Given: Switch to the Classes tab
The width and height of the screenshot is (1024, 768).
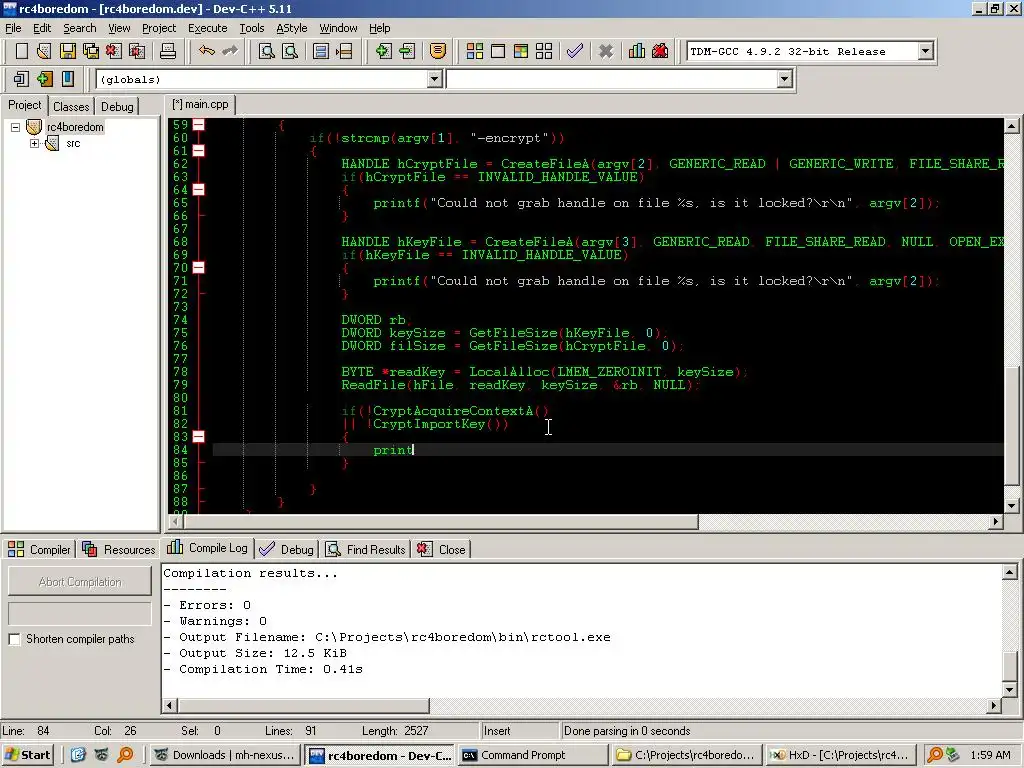Looking at the screenshot, I should click(71, 106).
